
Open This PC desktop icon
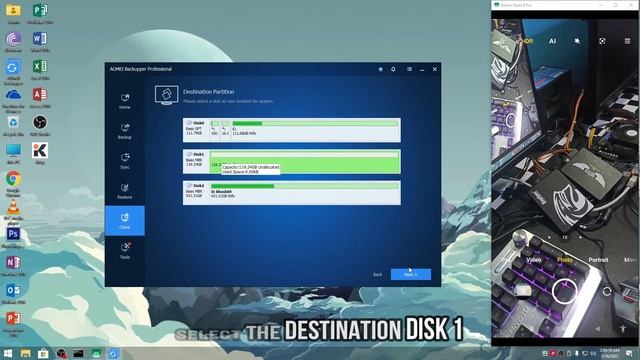13,153
